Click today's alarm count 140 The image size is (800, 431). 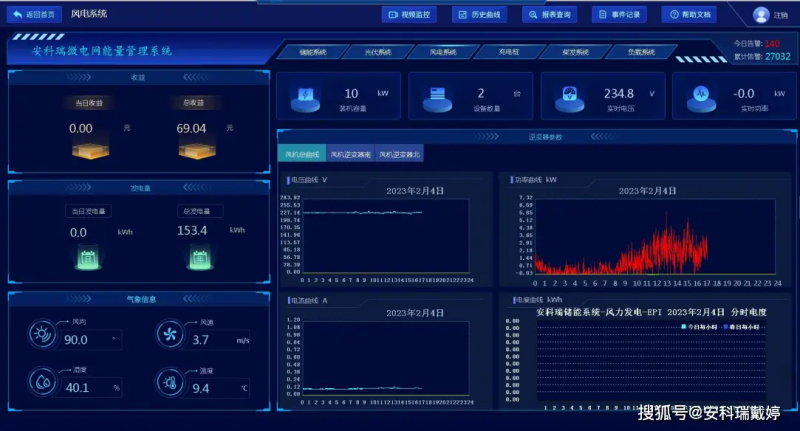(772, 44)
